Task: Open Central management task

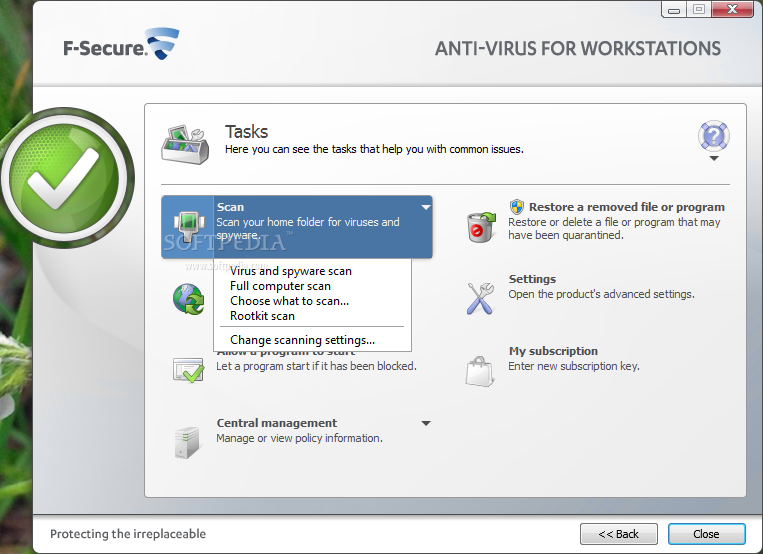Action: 276,423
